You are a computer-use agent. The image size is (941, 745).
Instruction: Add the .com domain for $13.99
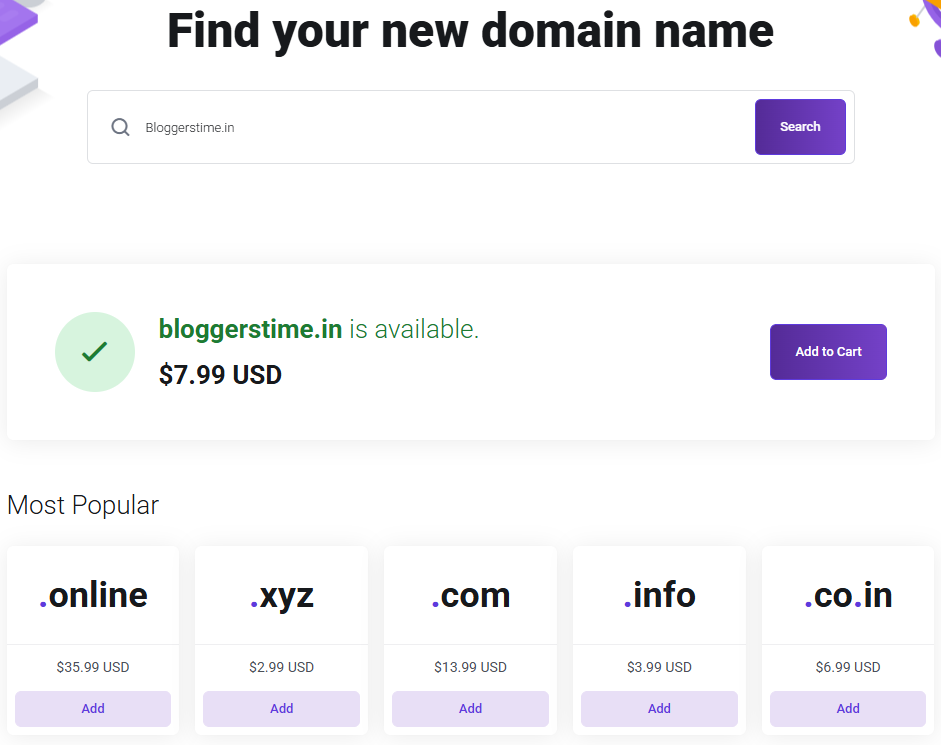(470, 708)
